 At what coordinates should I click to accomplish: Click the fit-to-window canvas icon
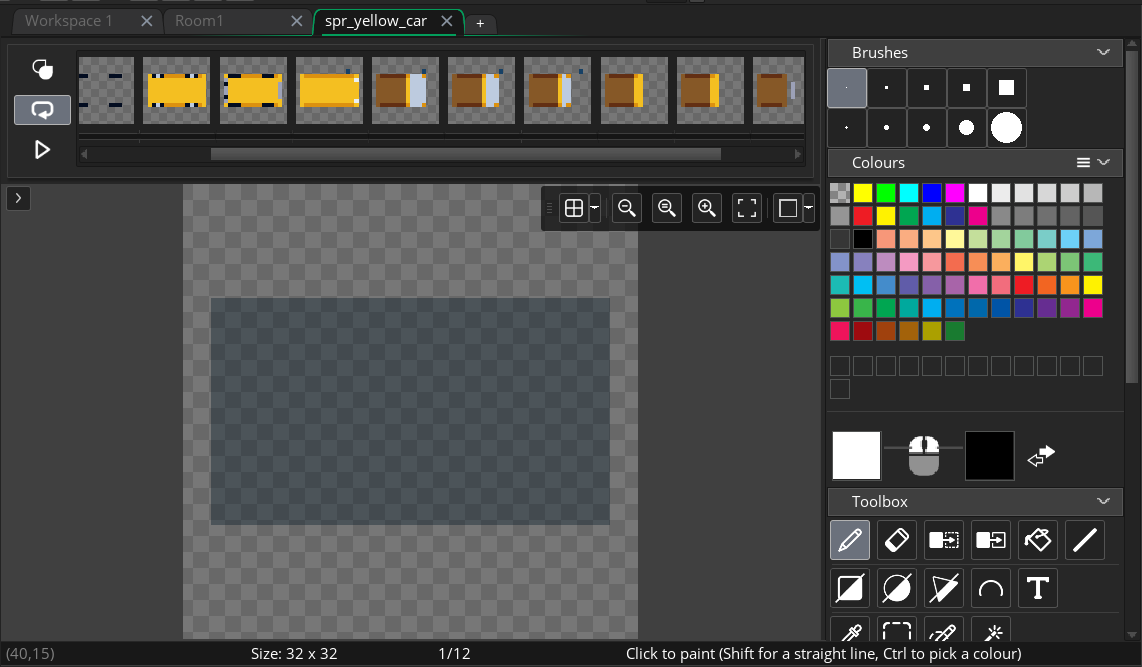click(x=747, y=208)
